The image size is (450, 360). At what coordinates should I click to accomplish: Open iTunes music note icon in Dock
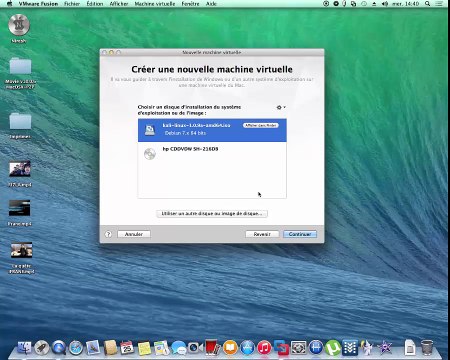(x=264, y=348)
